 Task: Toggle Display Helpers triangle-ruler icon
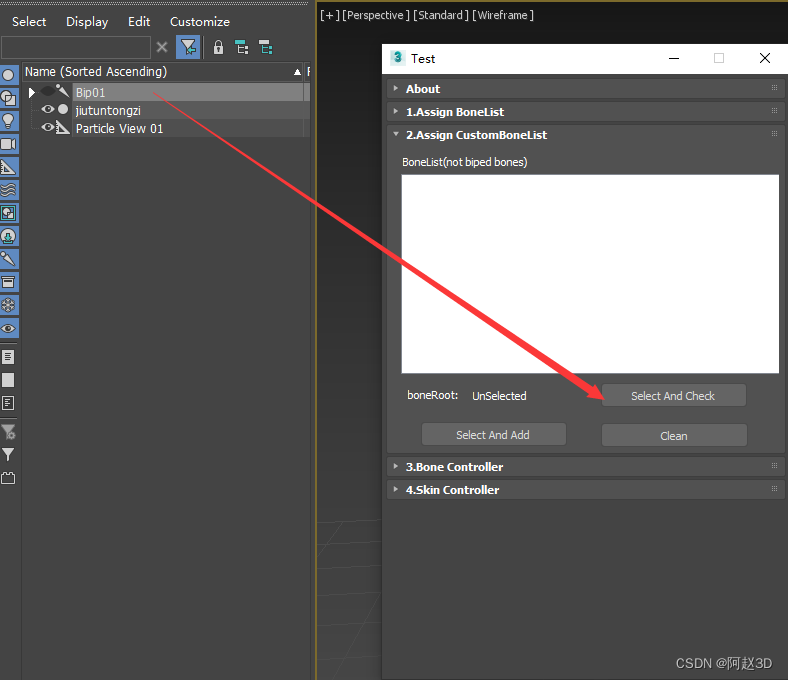click(x=9, y=167)
